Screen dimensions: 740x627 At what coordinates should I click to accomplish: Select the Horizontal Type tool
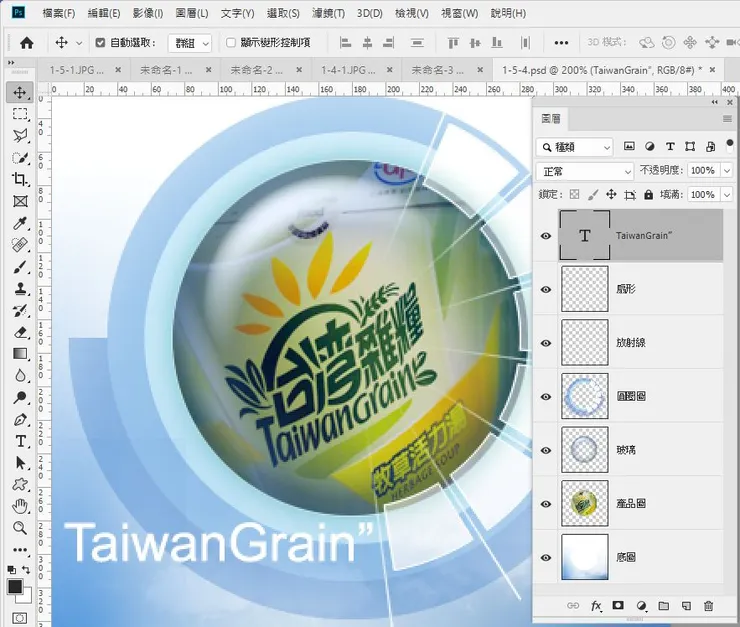tap(20, 441)
